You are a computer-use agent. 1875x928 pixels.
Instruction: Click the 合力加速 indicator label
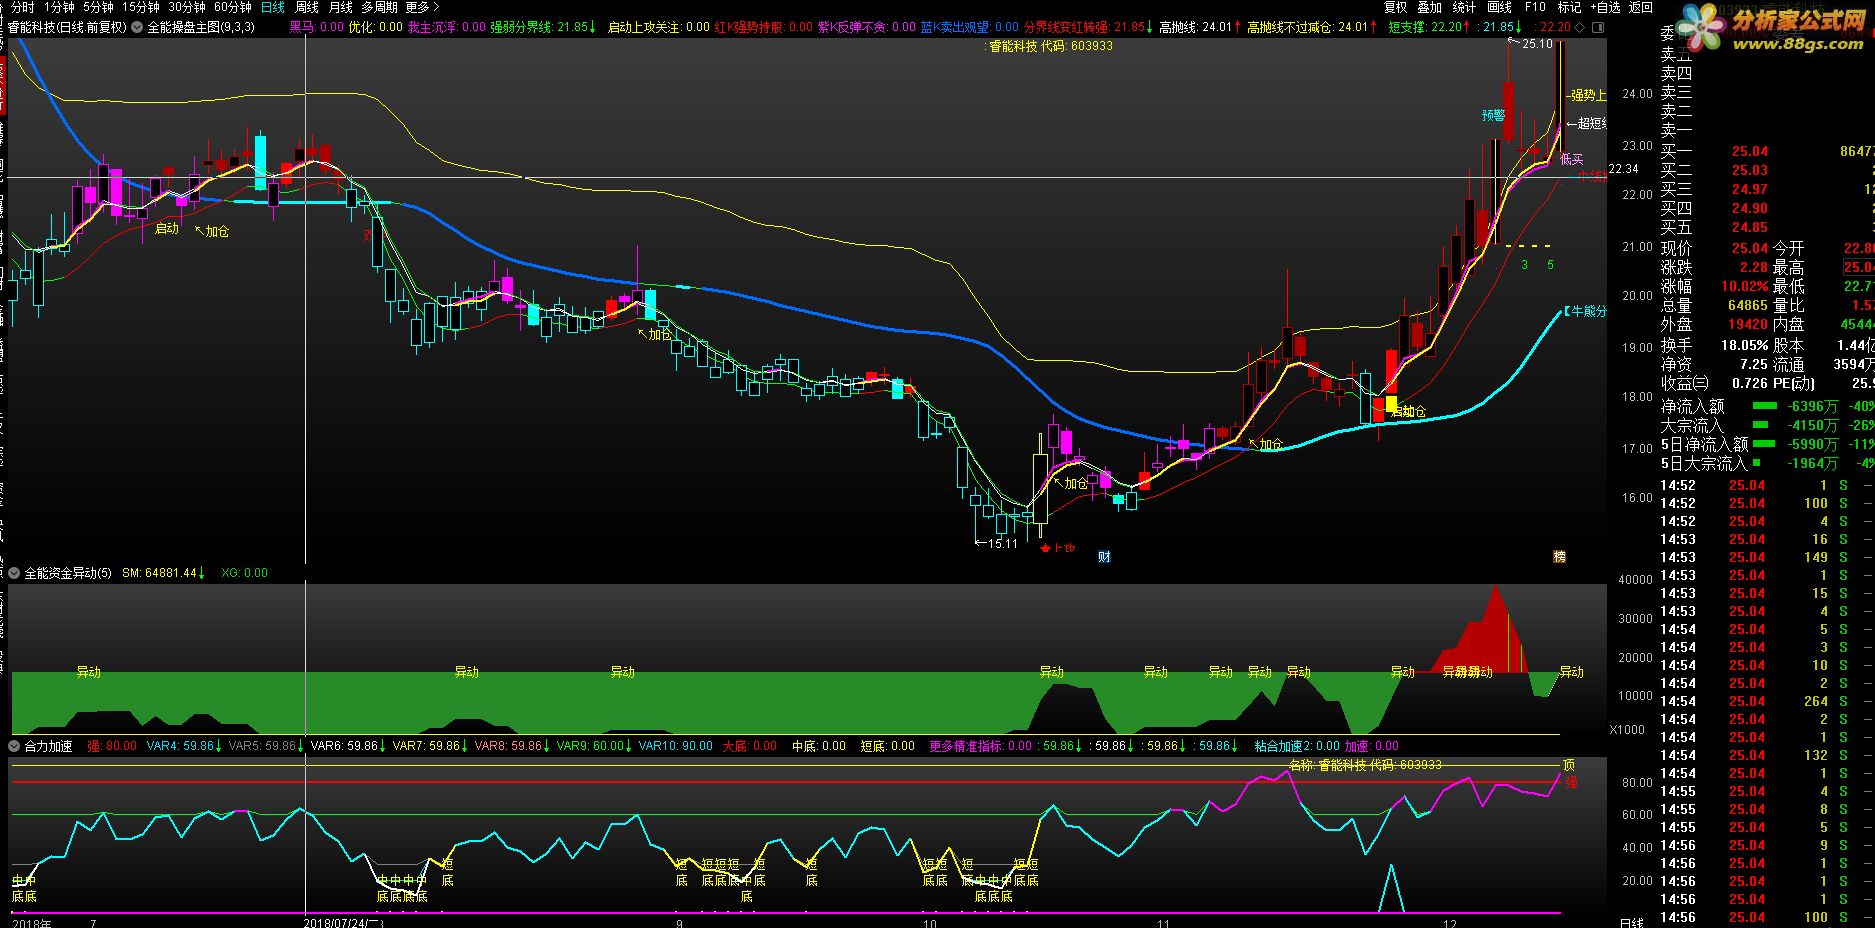[x=48, y=746]
